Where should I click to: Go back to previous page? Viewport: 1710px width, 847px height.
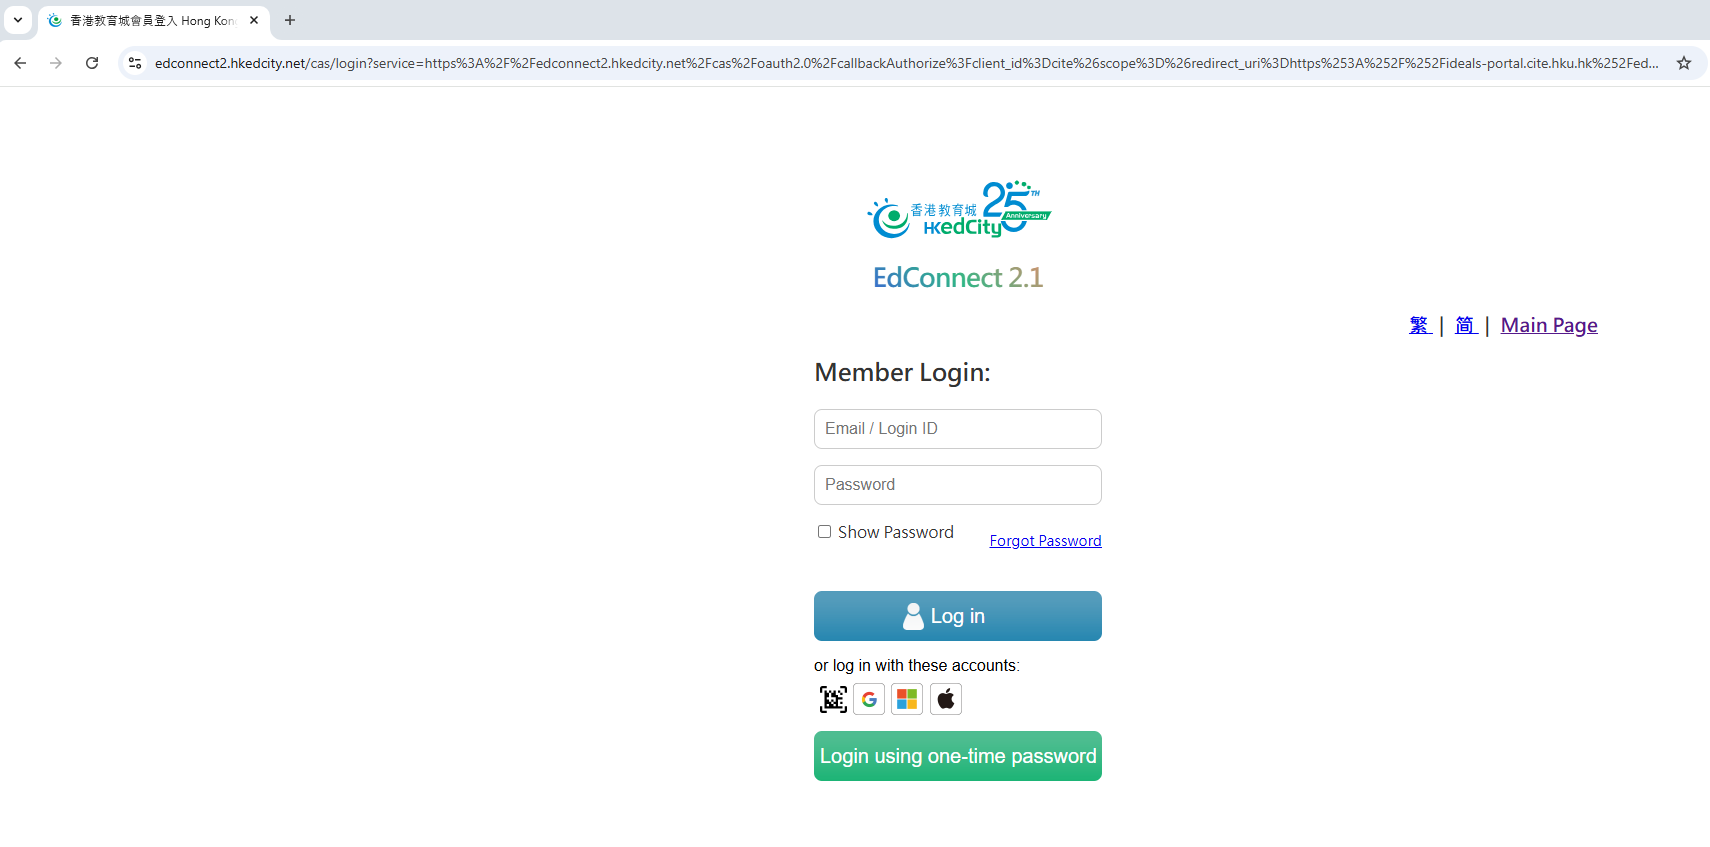pos(20,63)
